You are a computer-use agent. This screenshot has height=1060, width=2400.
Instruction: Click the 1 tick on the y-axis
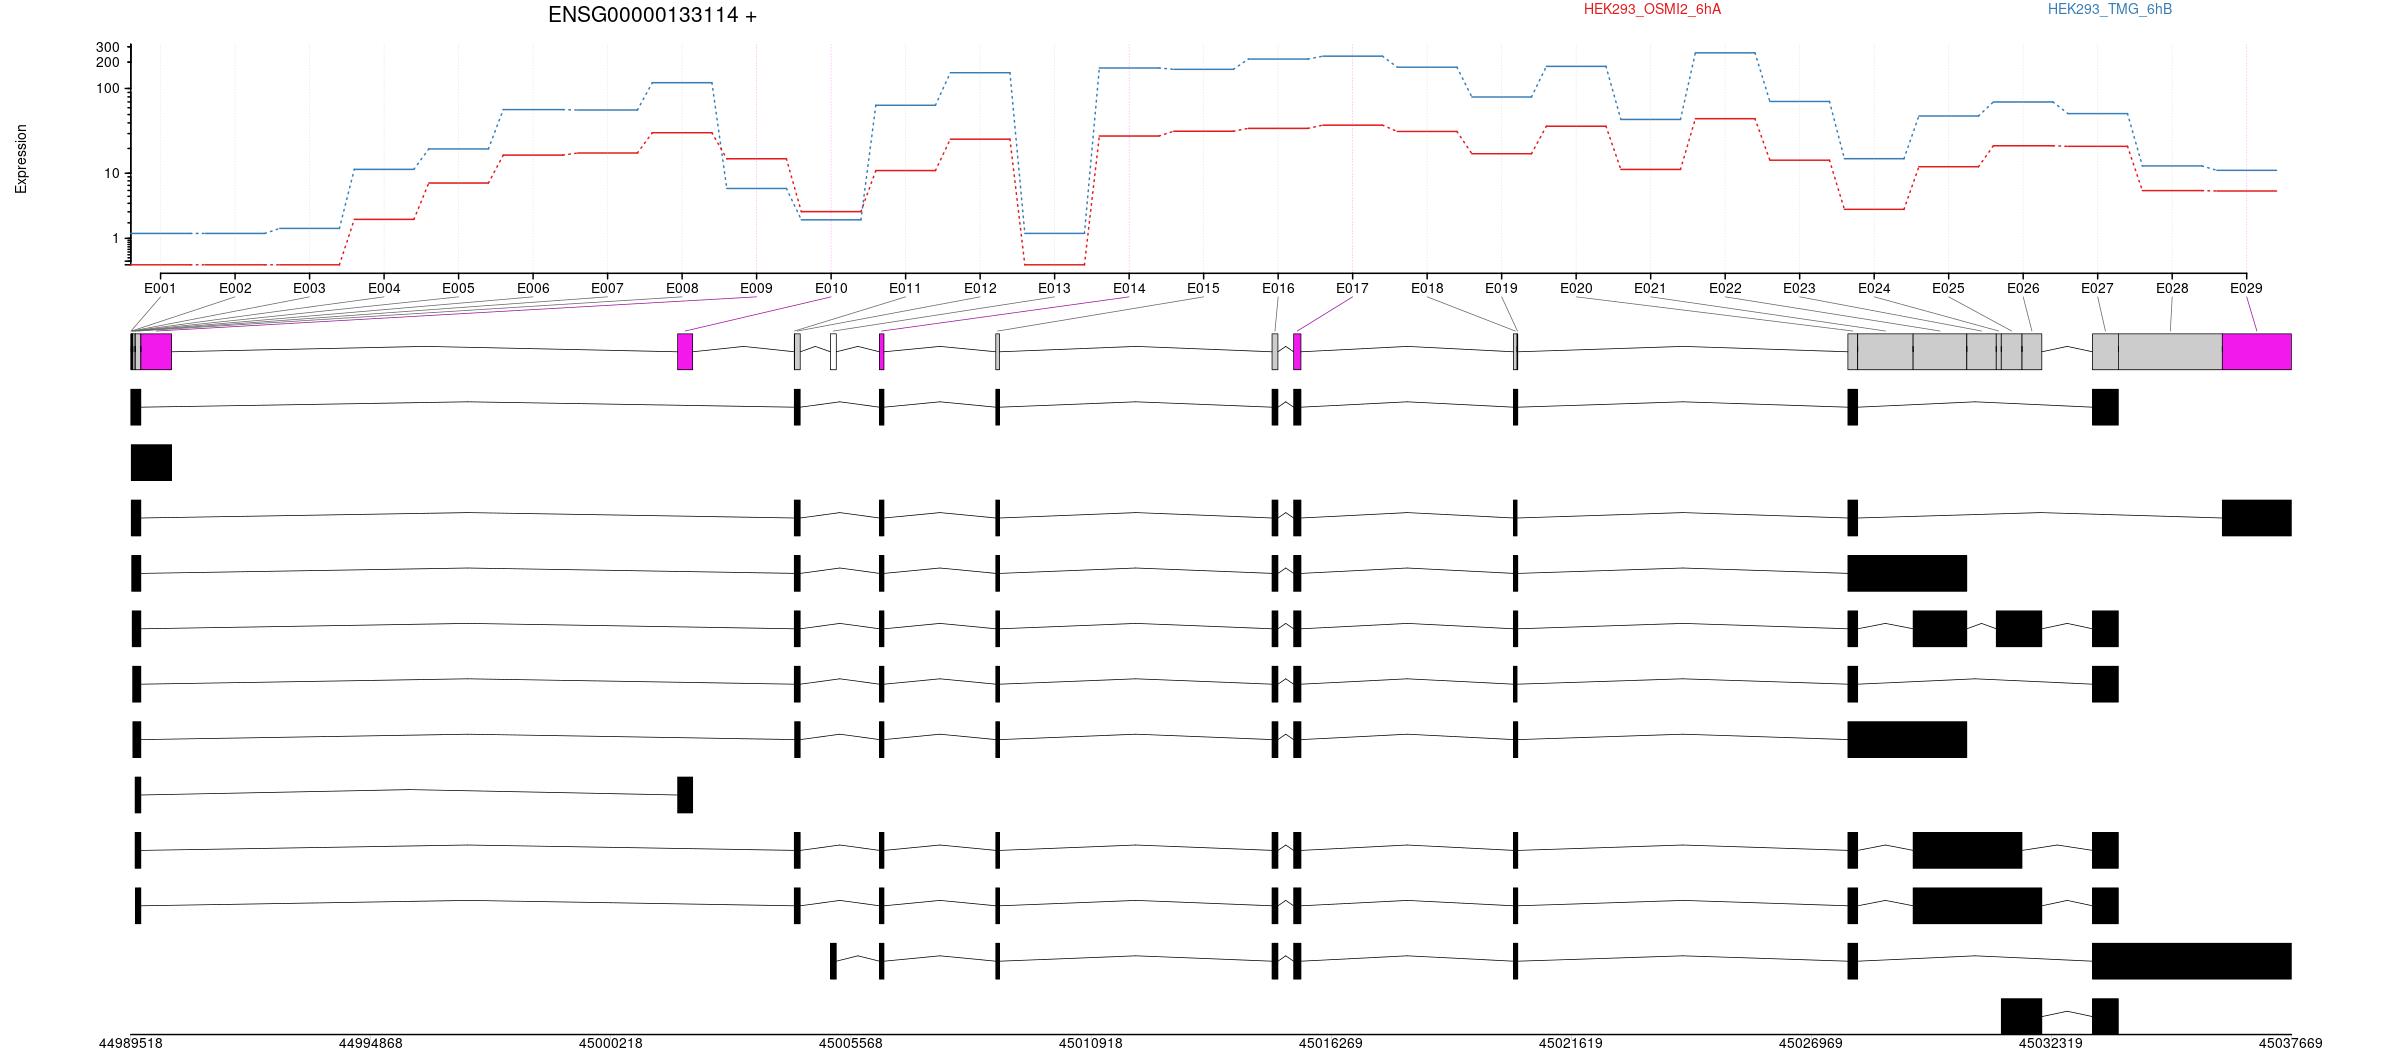(x=116, y=238)
